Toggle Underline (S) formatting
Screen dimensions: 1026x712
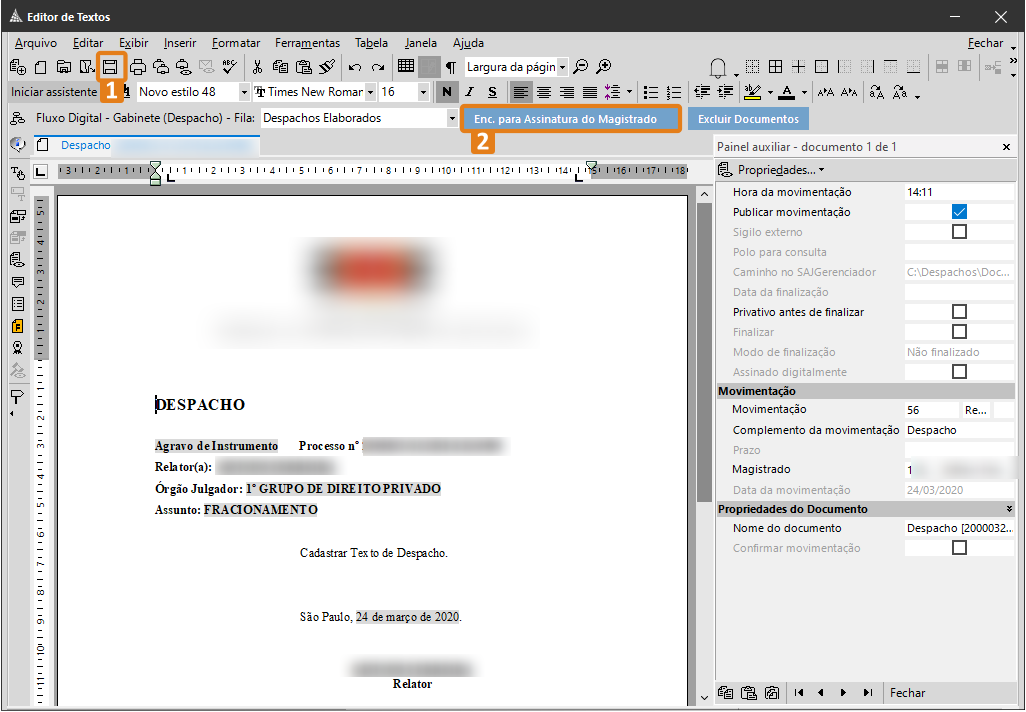click(492, 92)
